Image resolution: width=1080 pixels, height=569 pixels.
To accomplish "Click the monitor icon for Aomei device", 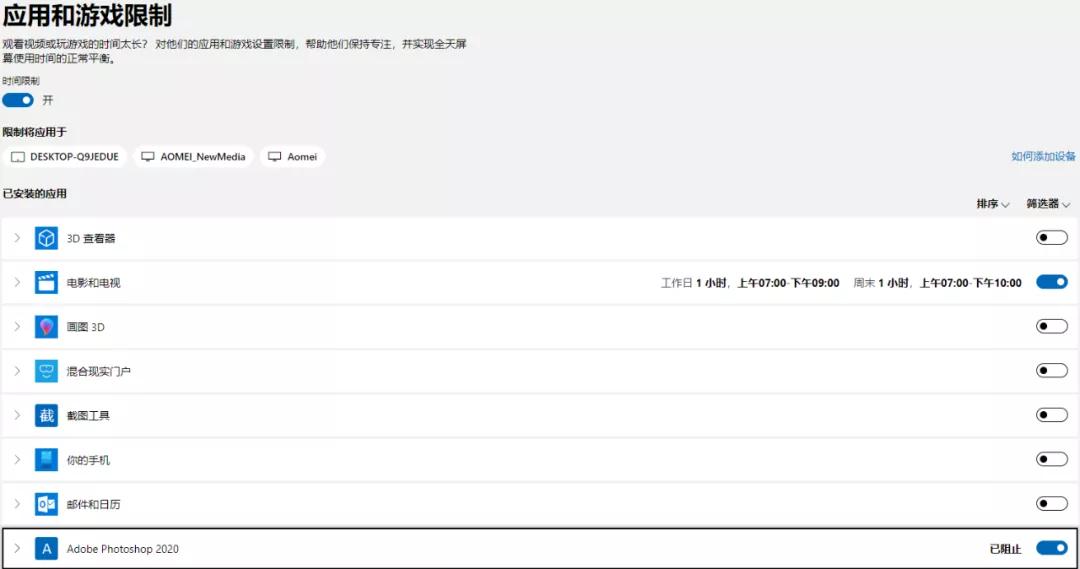I will click(x=274, y=156).
